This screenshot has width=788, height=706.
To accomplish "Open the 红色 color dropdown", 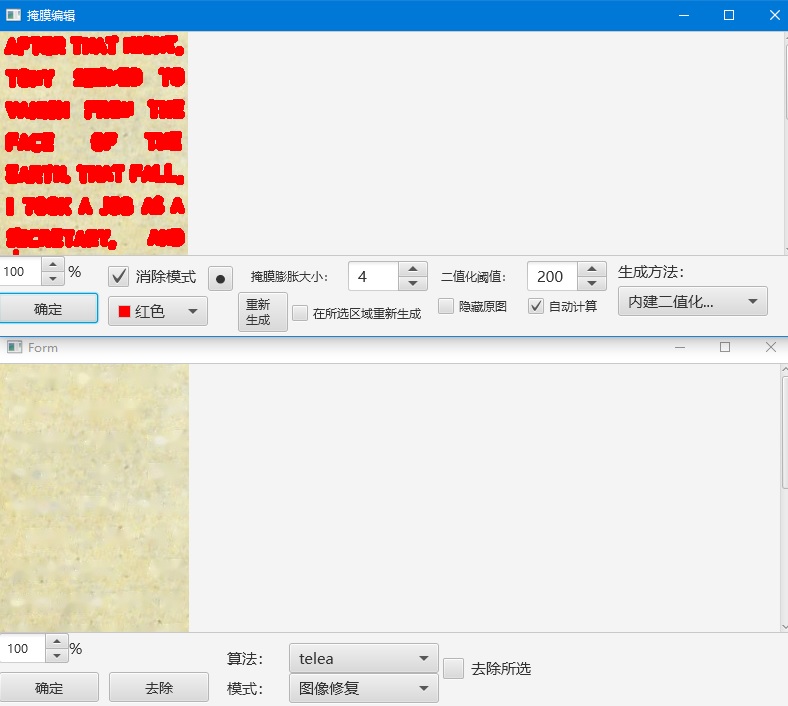I will [158, 312].
